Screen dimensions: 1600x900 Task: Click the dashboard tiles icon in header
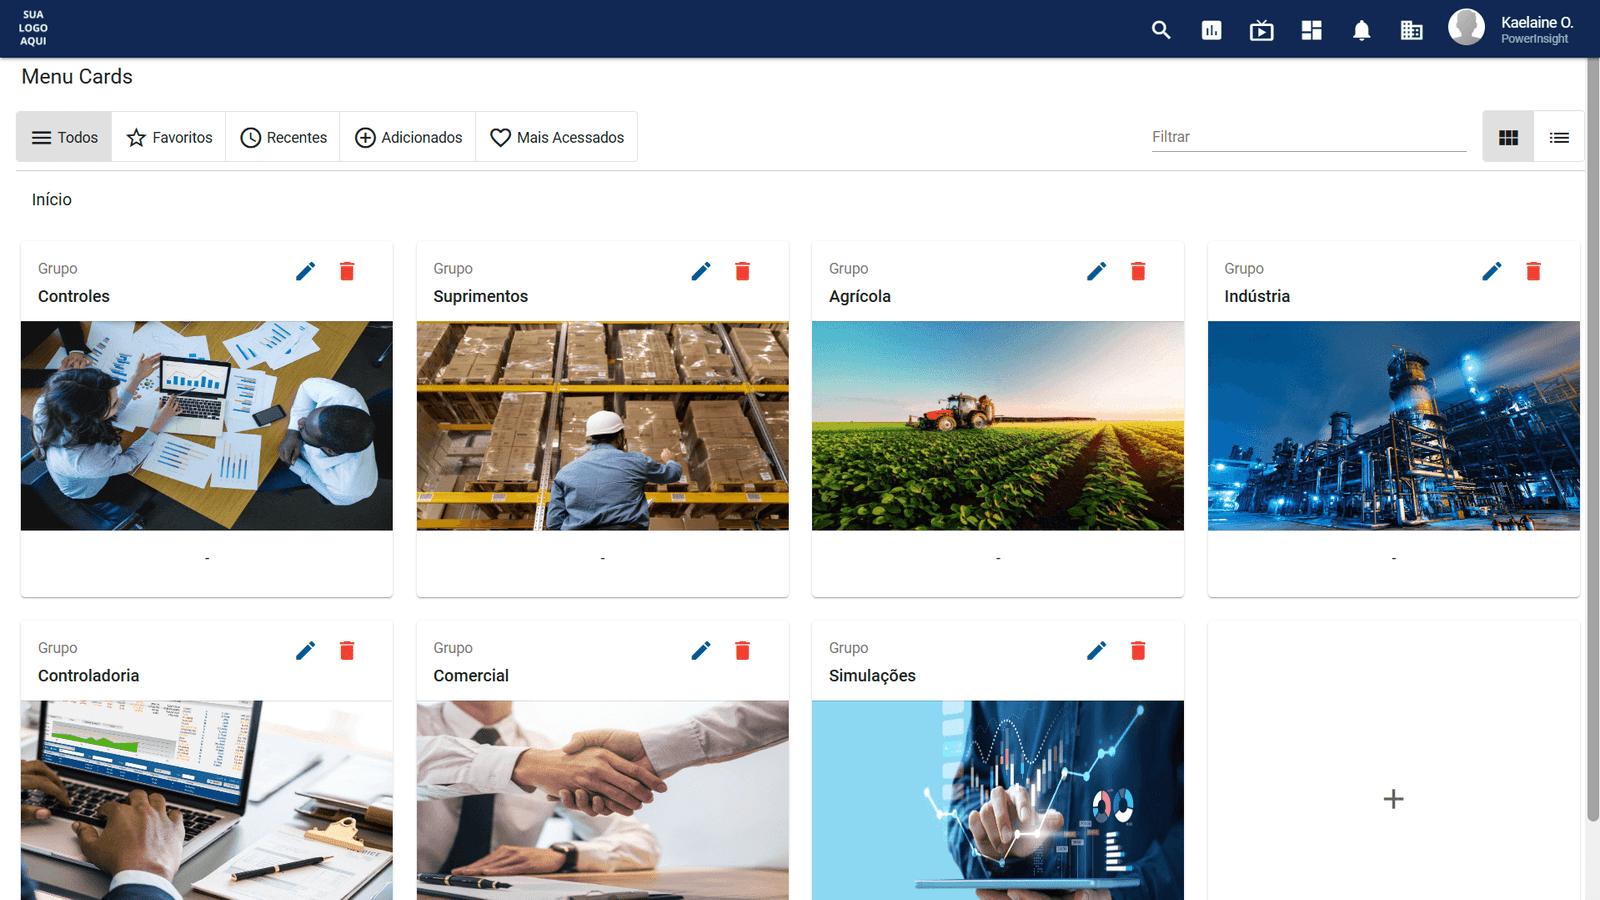coord(1311,30)
